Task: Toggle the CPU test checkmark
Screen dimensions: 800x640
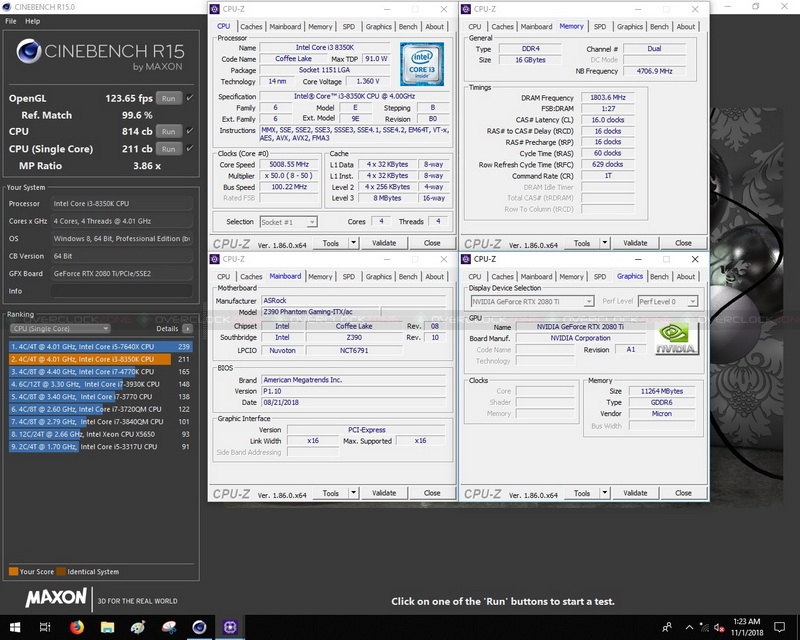Action: pos(190,131)
